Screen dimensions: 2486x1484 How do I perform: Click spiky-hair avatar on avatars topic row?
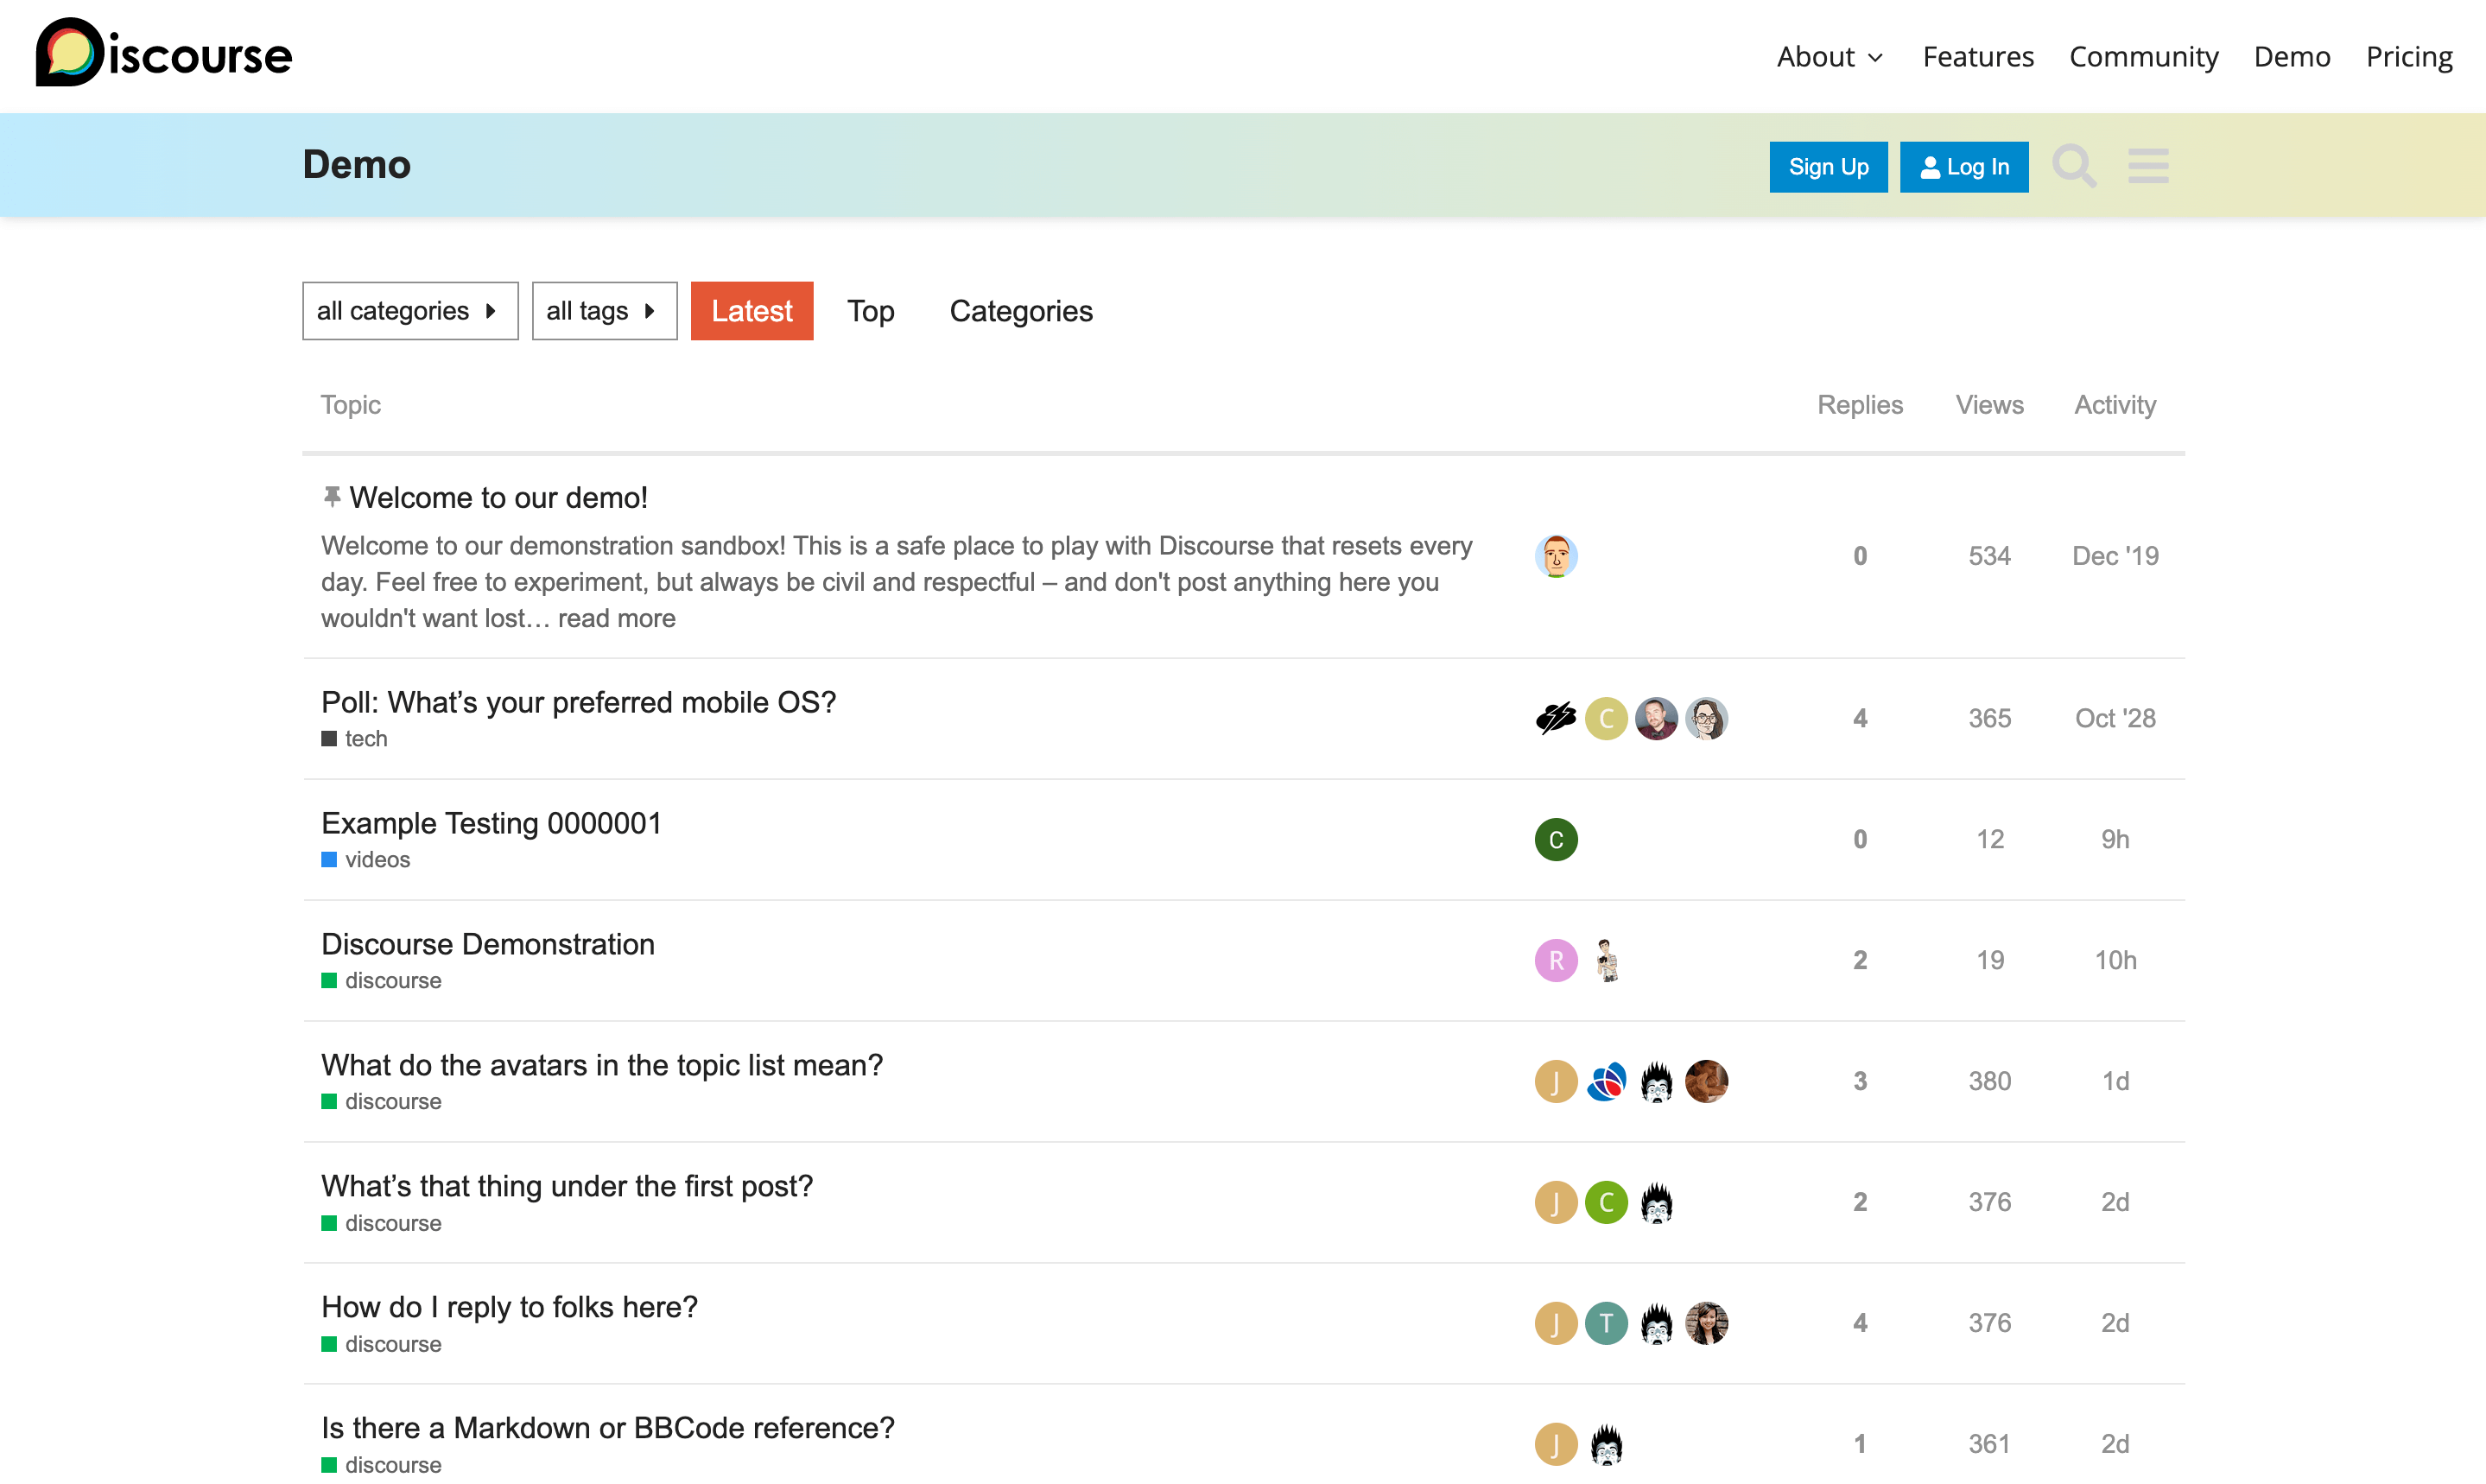pyautogui.click(x=1656, y=1081)
